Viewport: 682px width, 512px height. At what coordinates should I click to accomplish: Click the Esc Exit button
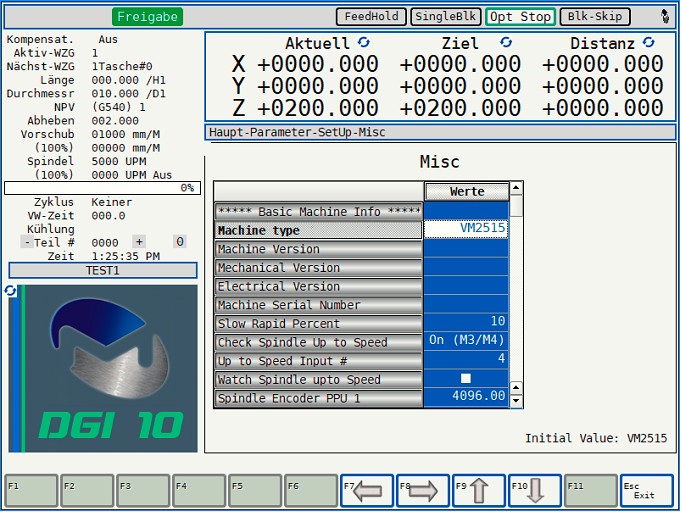coord(647,491)
